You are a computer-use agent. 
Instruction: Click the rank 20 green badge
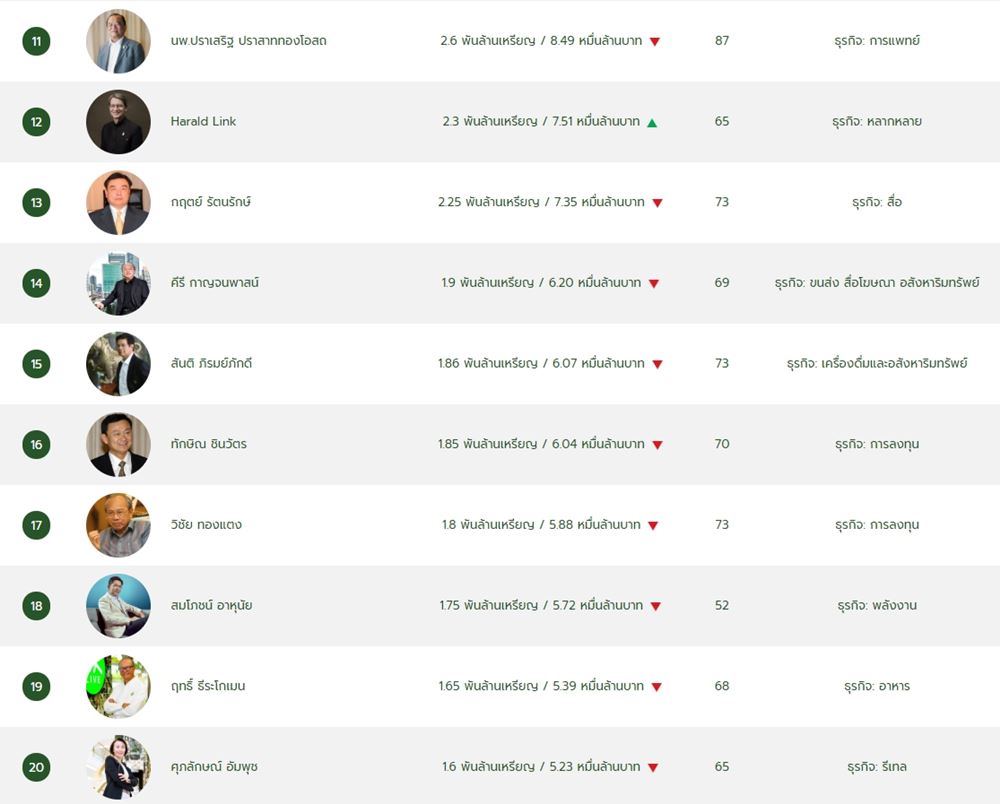tap(36, 767)
